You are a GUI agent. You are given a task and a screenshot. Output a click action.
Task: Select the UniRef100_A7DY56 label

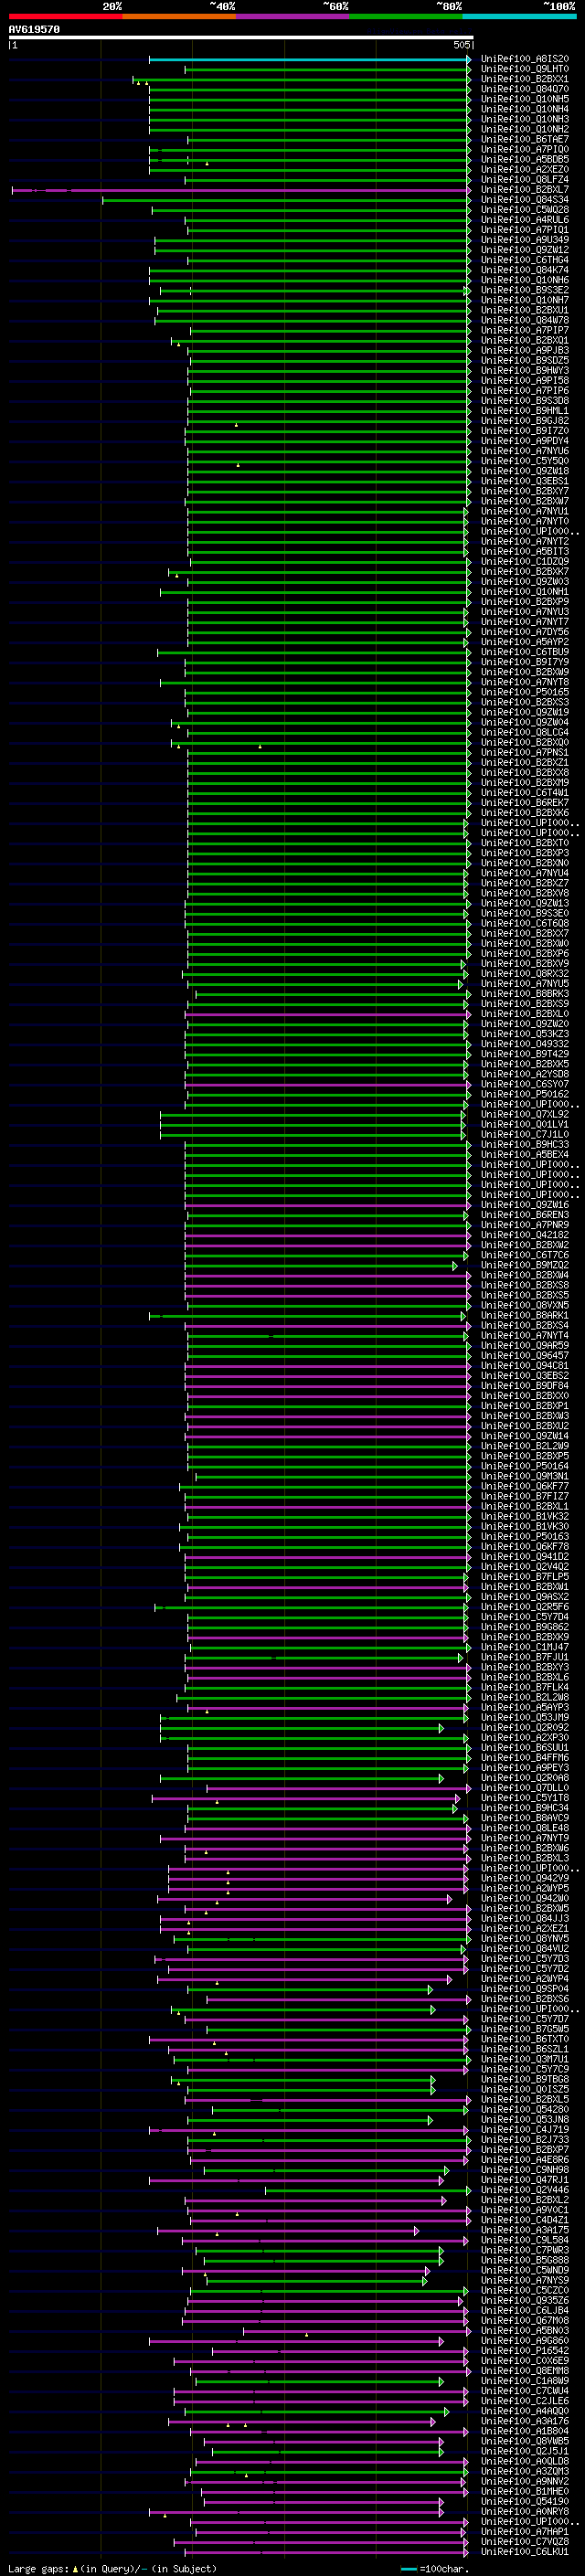[525, 632]
